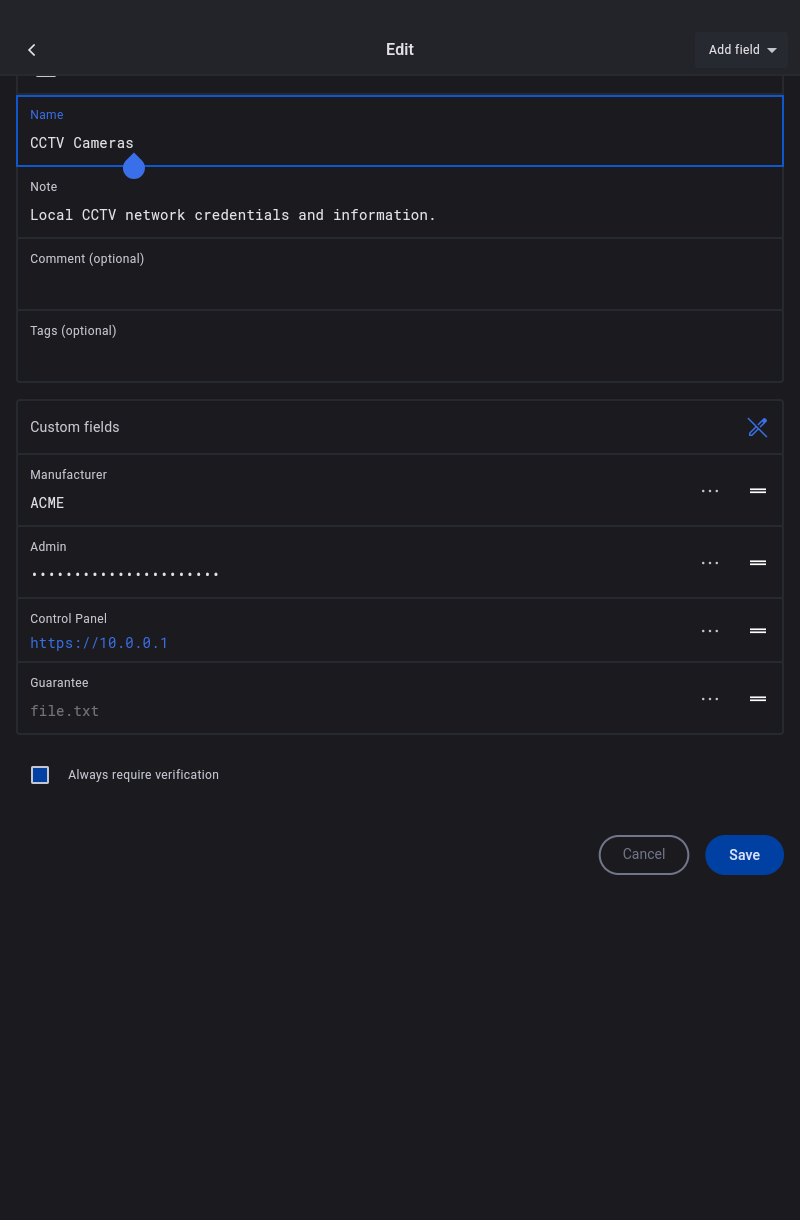This screenshot has height=1220, width=800.
Task: Grab the Manufacturer field reorder handle
Action: pyautogui.click(x=758, y=491)
